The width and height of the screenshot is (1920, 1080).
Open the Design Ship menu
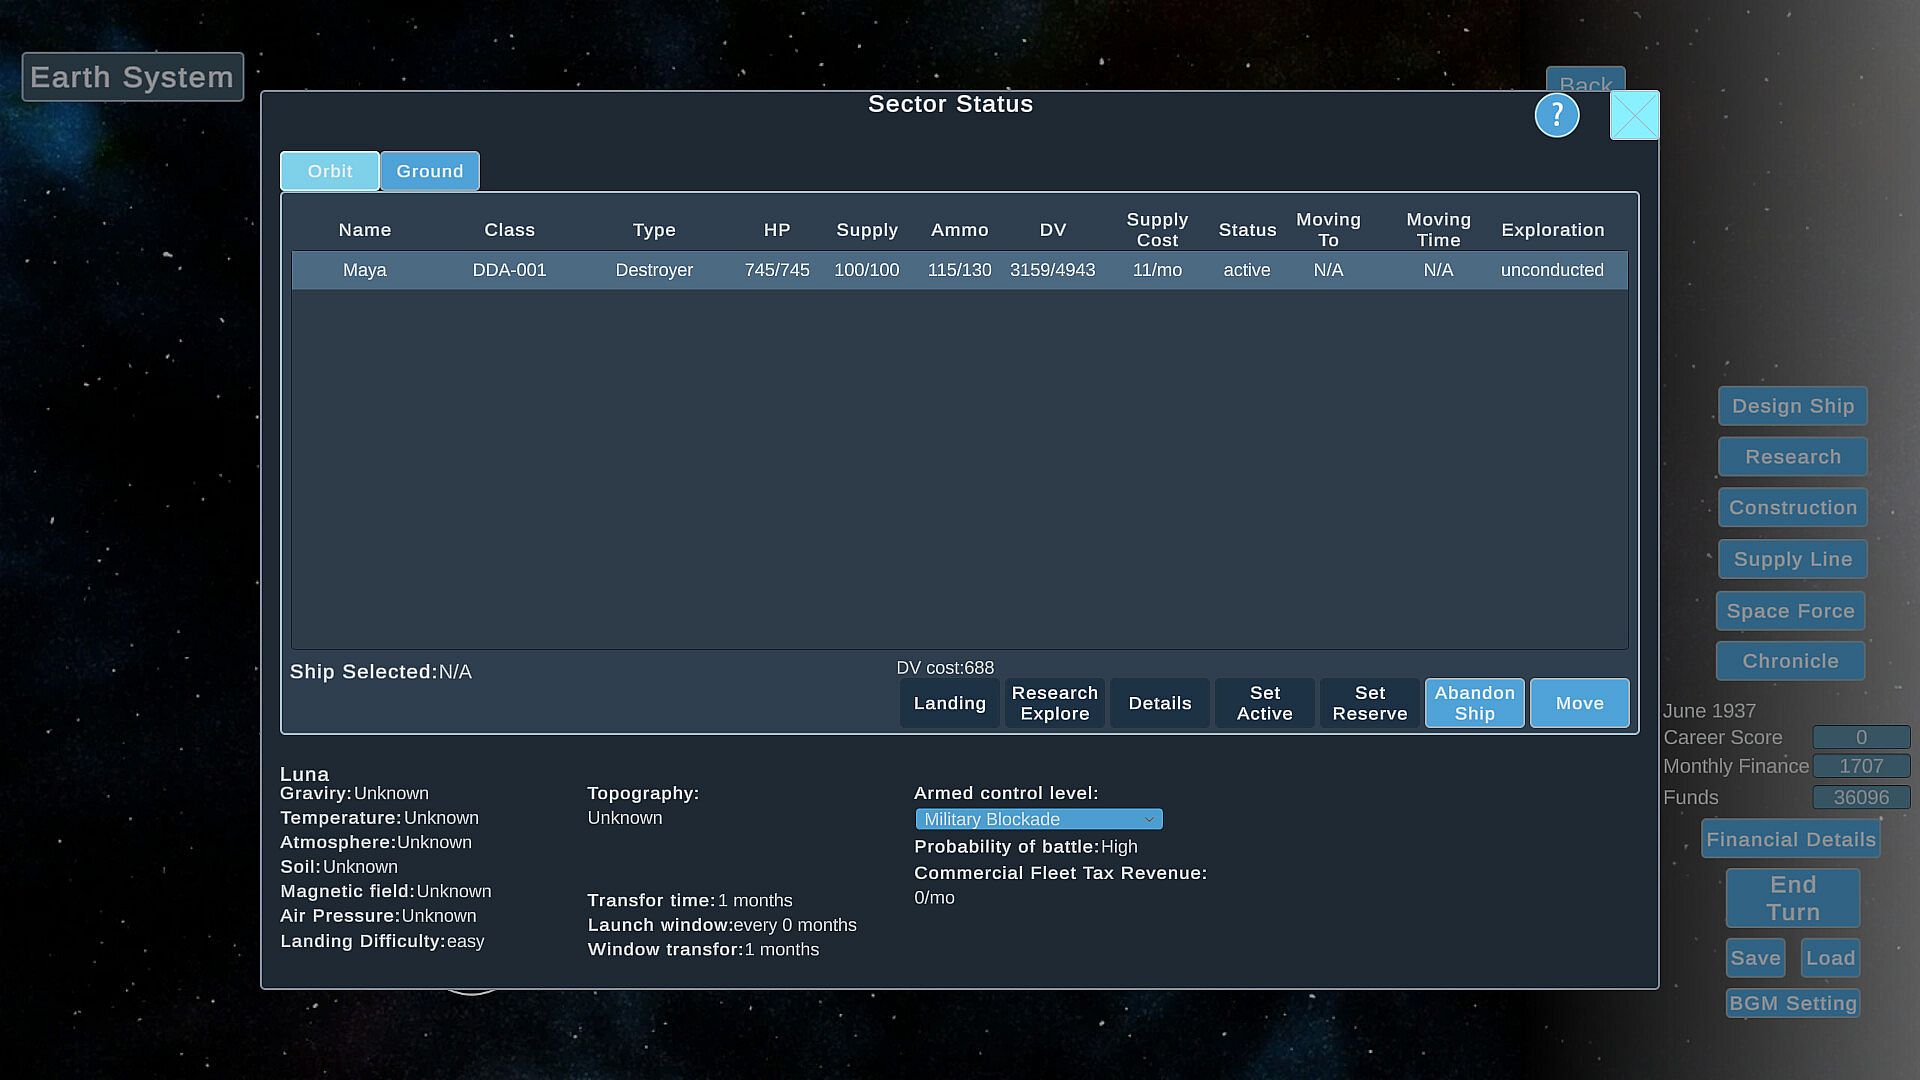click(x=1792, y=406)
